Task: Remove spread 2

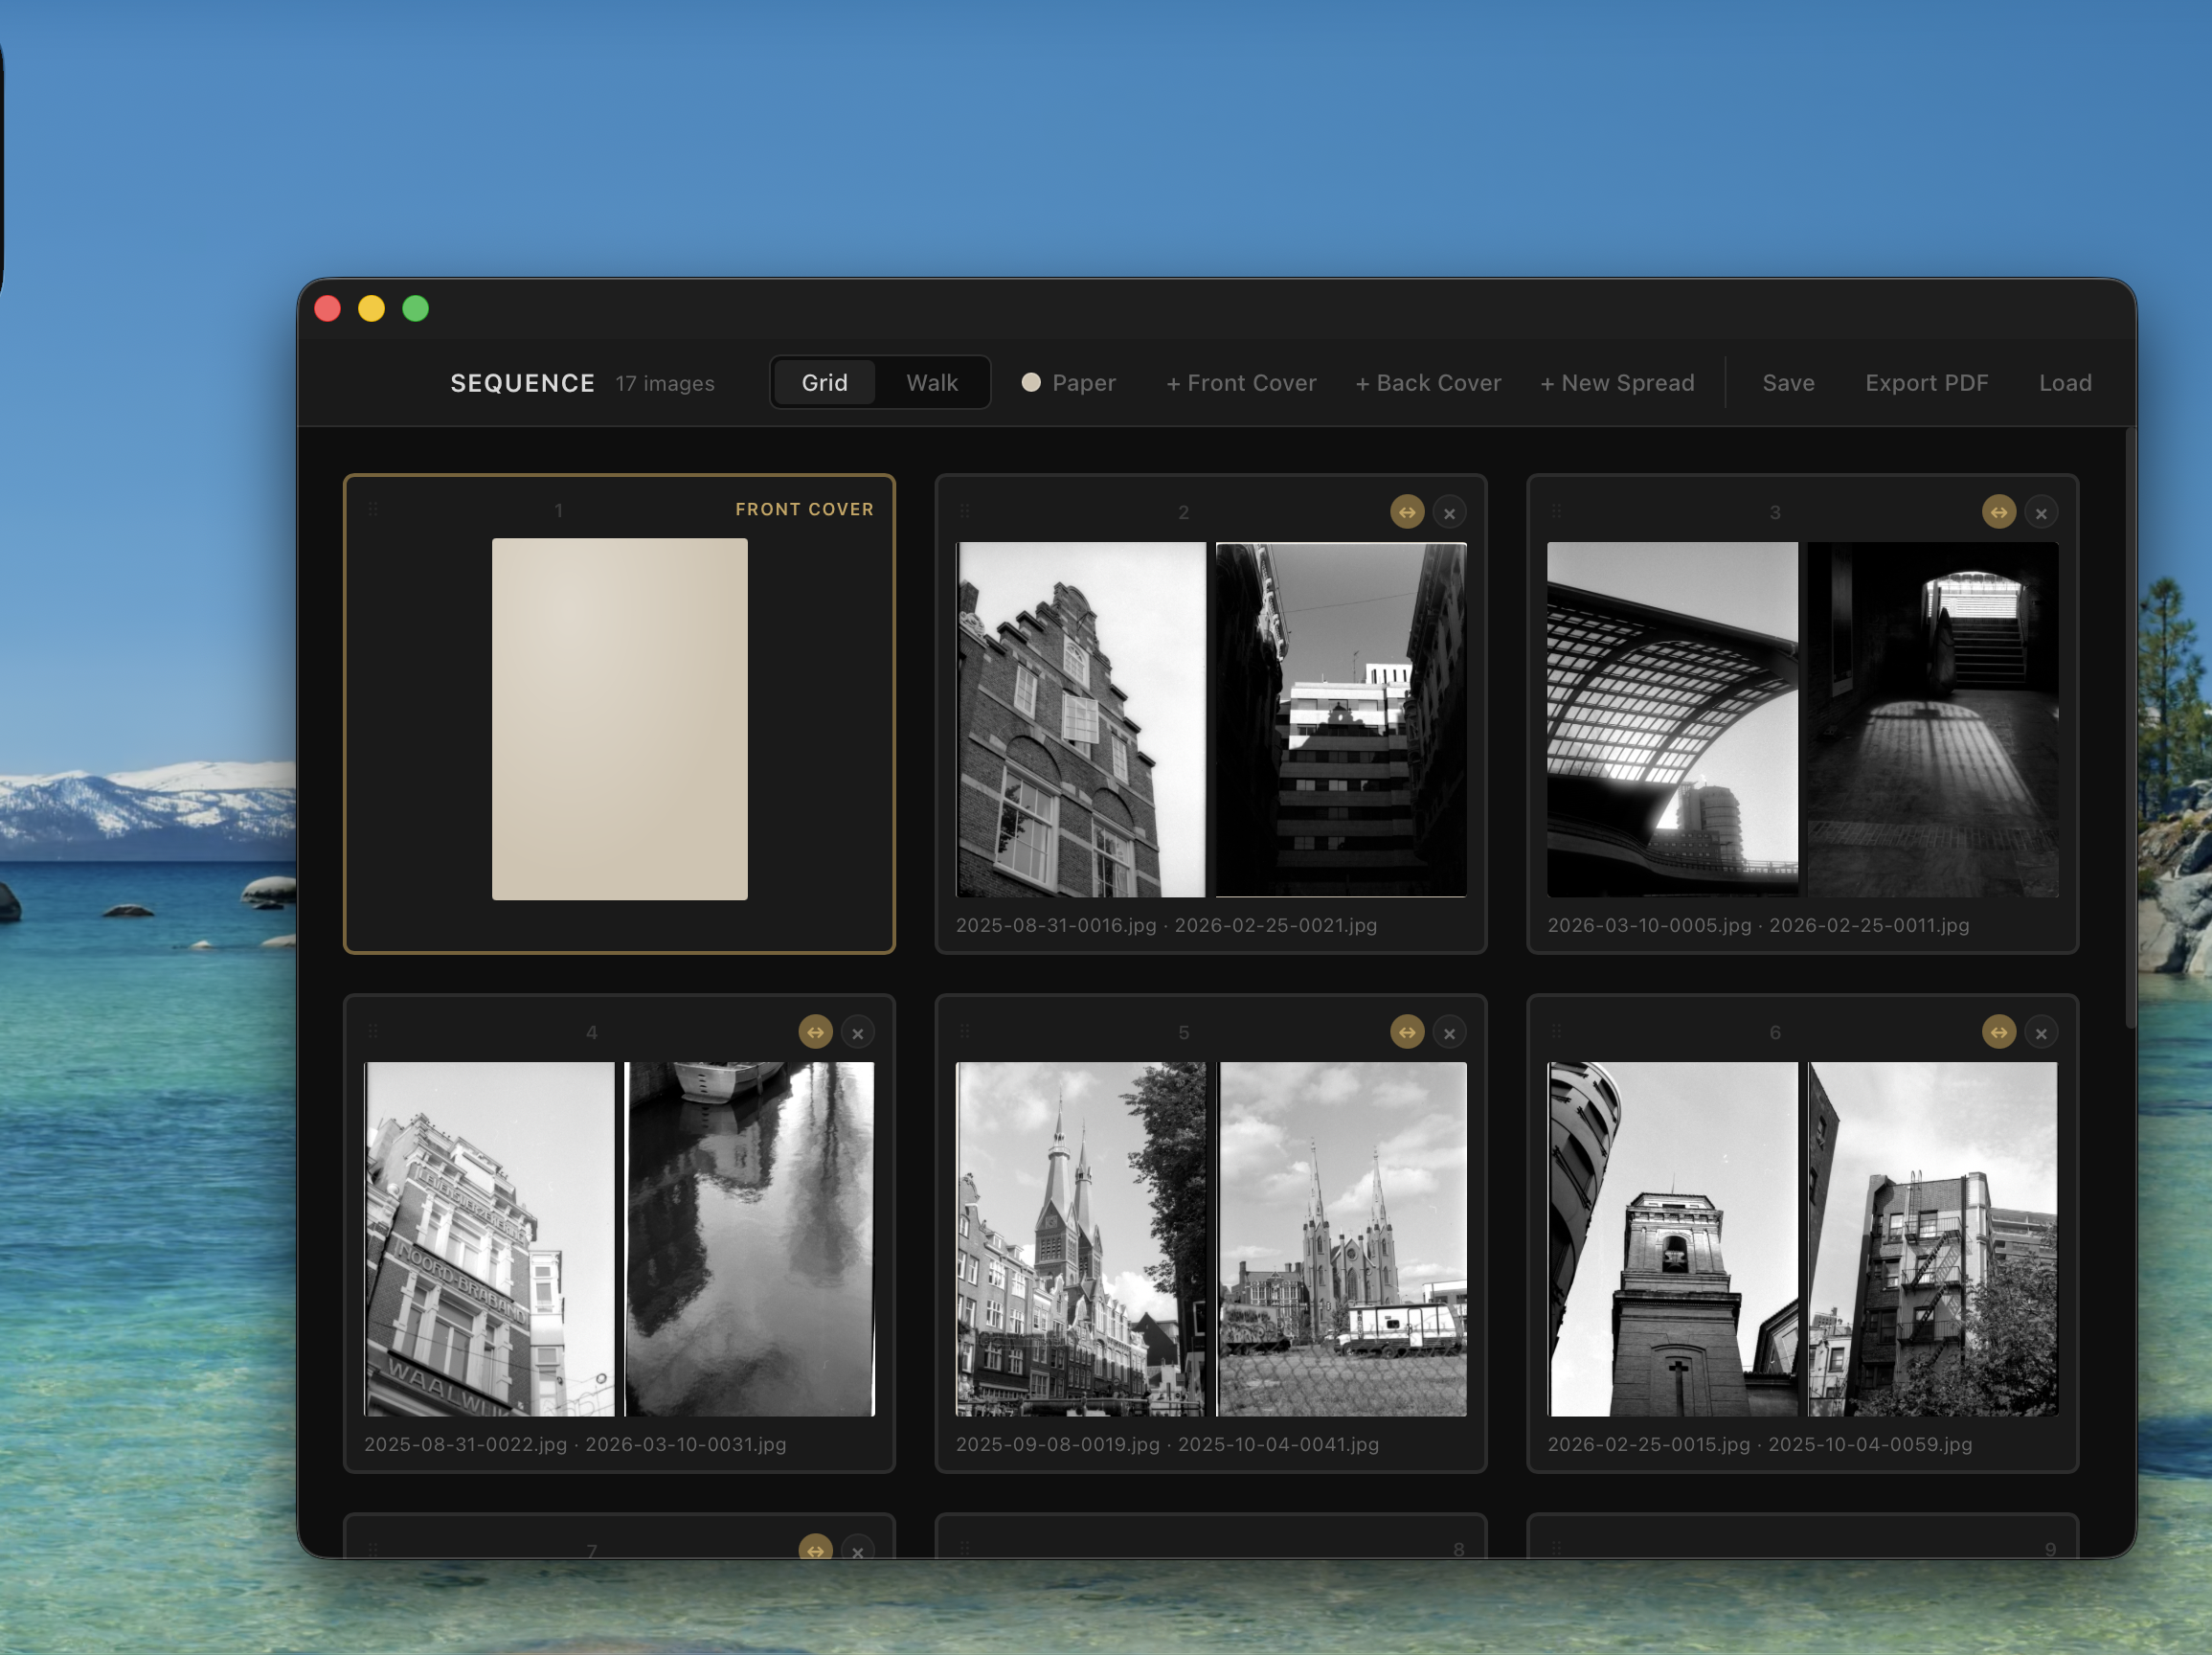Action: [1449, 513]
